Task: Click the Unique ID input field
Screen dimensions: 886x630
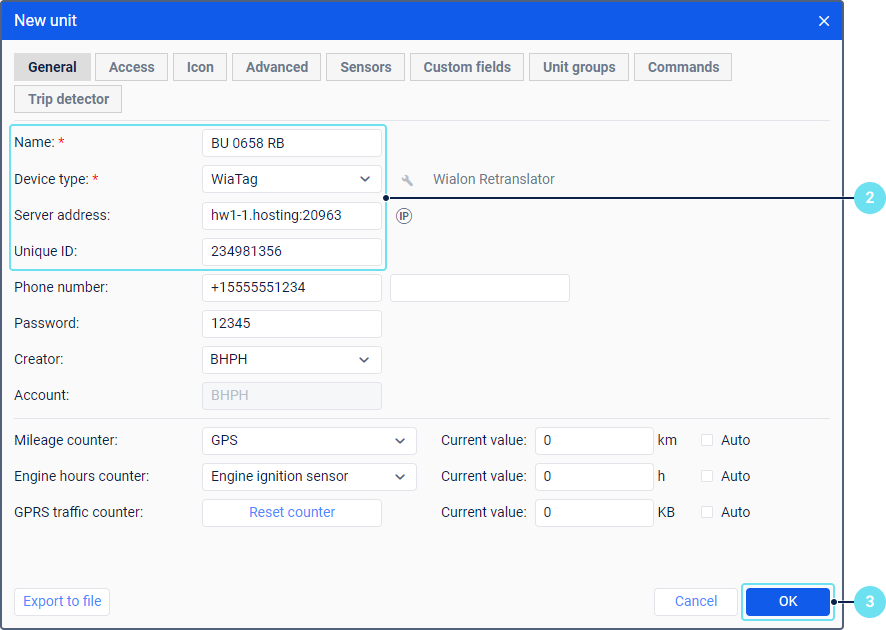Action: [x=292, y=251]
